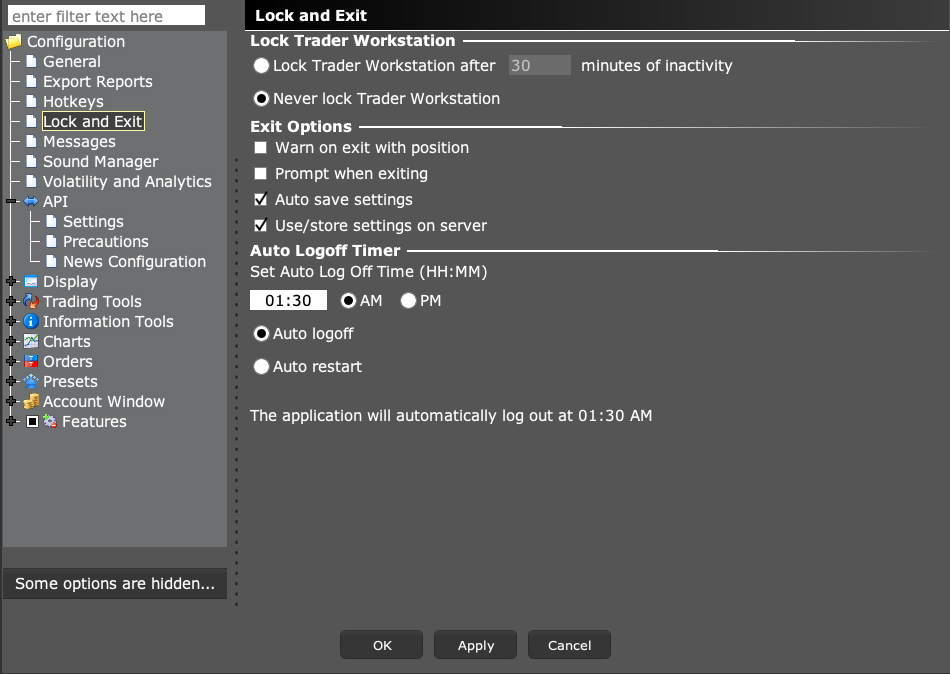Image resolution: width=950 pixels, height=674 pixels.
Task: Click the Charts icon
Action: point(31,341)
